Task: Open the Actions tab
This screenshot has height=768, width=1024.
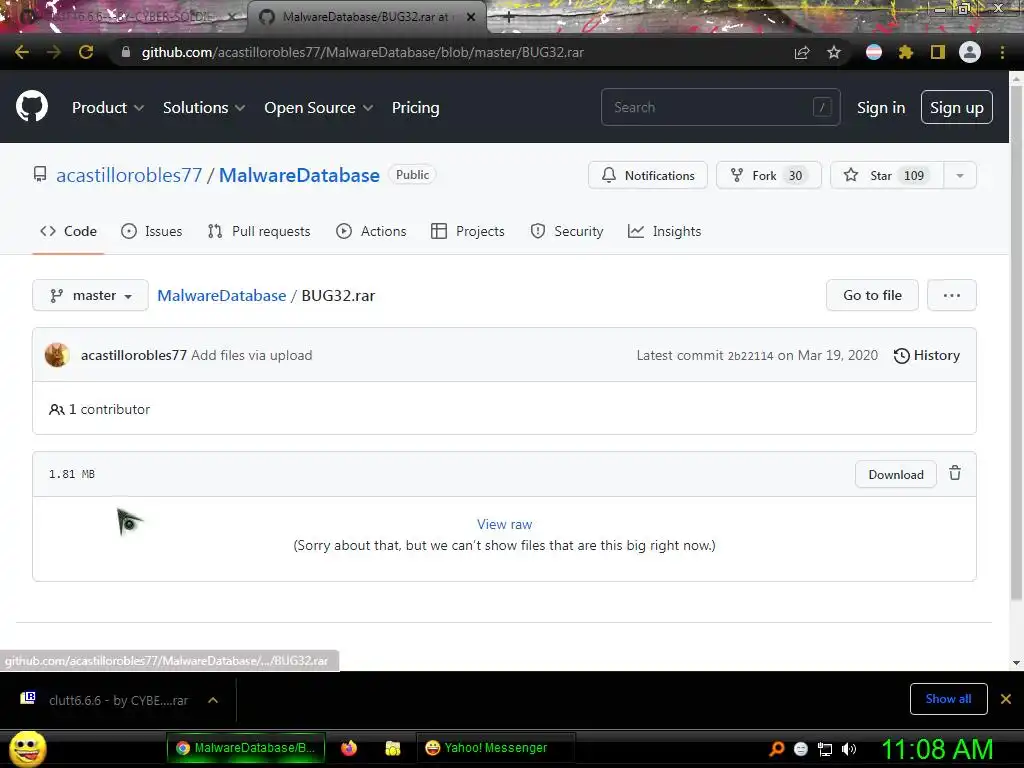Action: point(371,231)
